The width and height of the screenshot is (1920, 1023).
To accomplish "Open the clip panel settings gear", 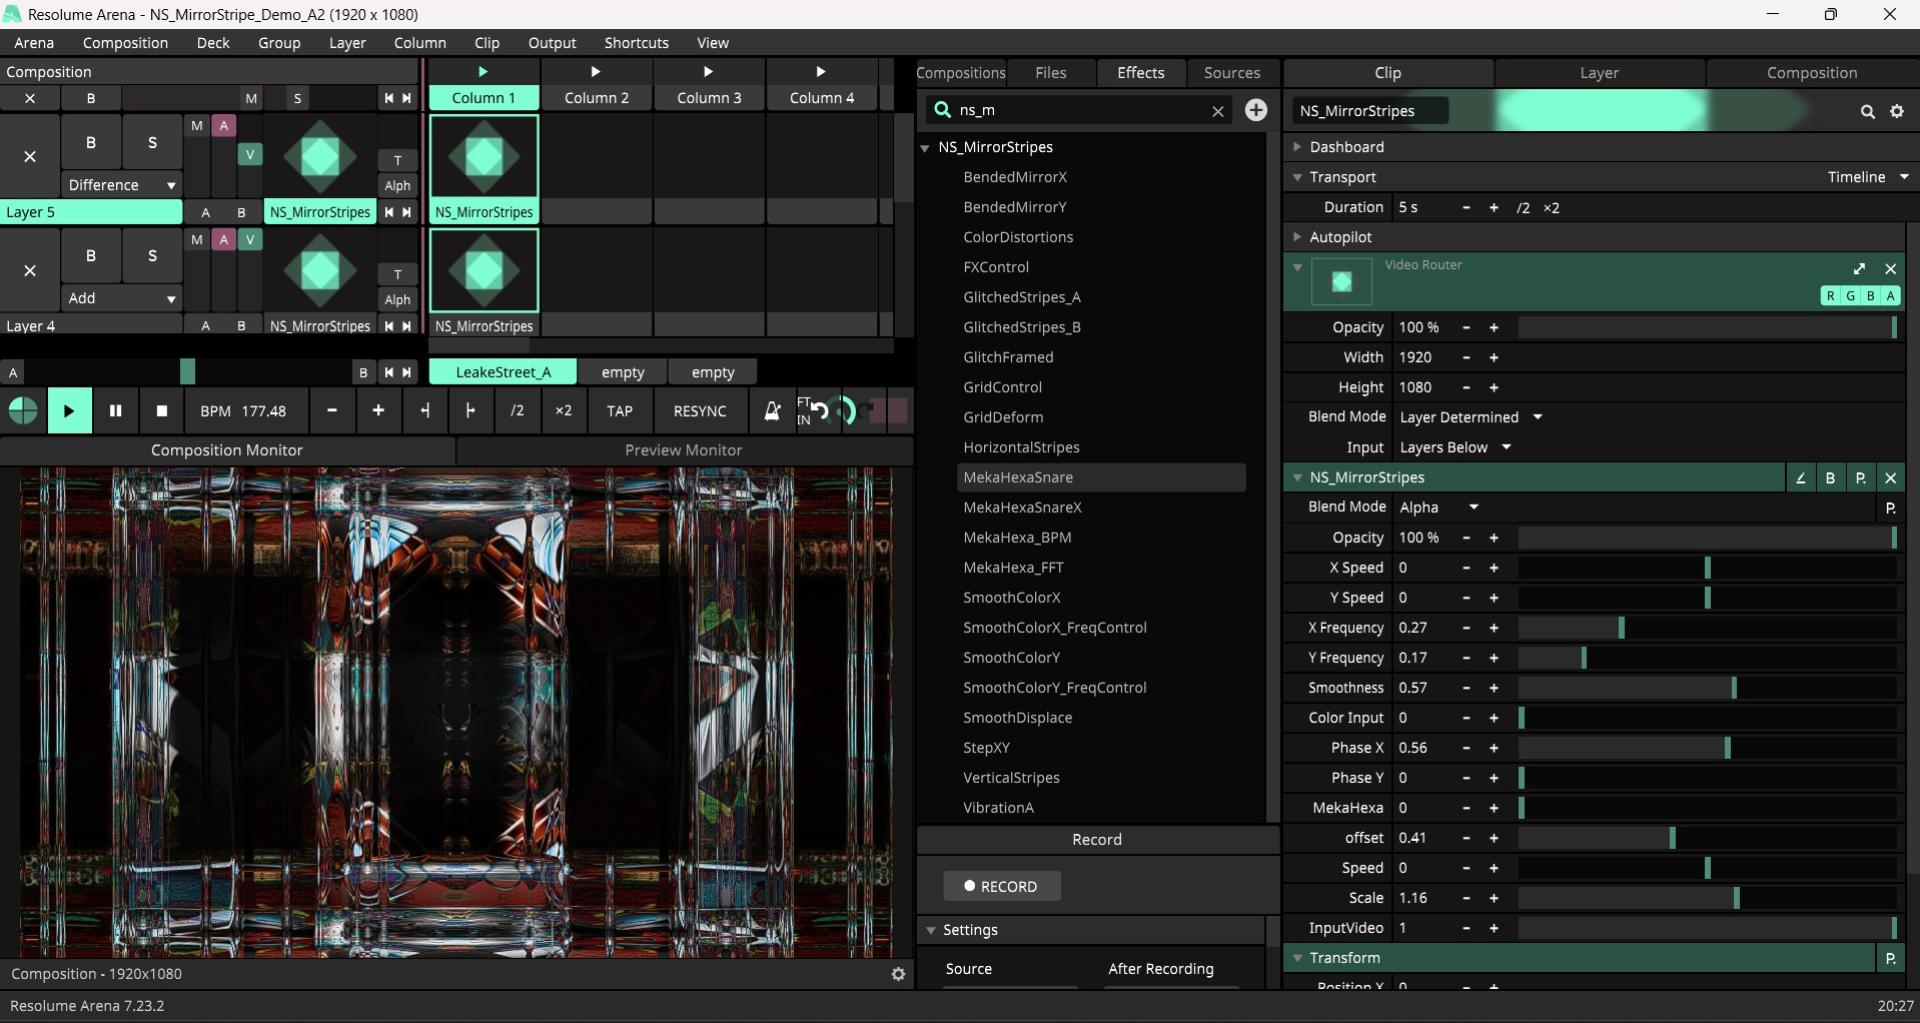I will click(x=1897, y=112).
